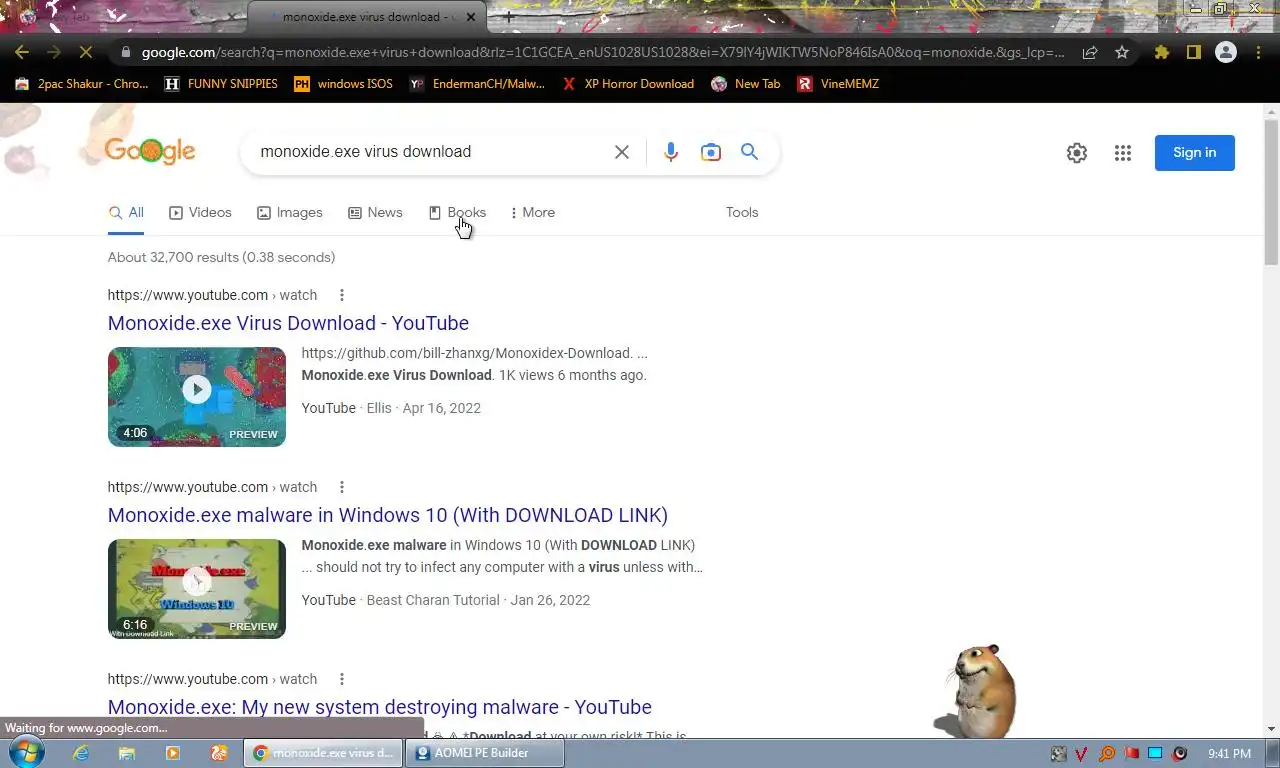
Task: Click the blue magnifier search button
Action: [749, 152]
